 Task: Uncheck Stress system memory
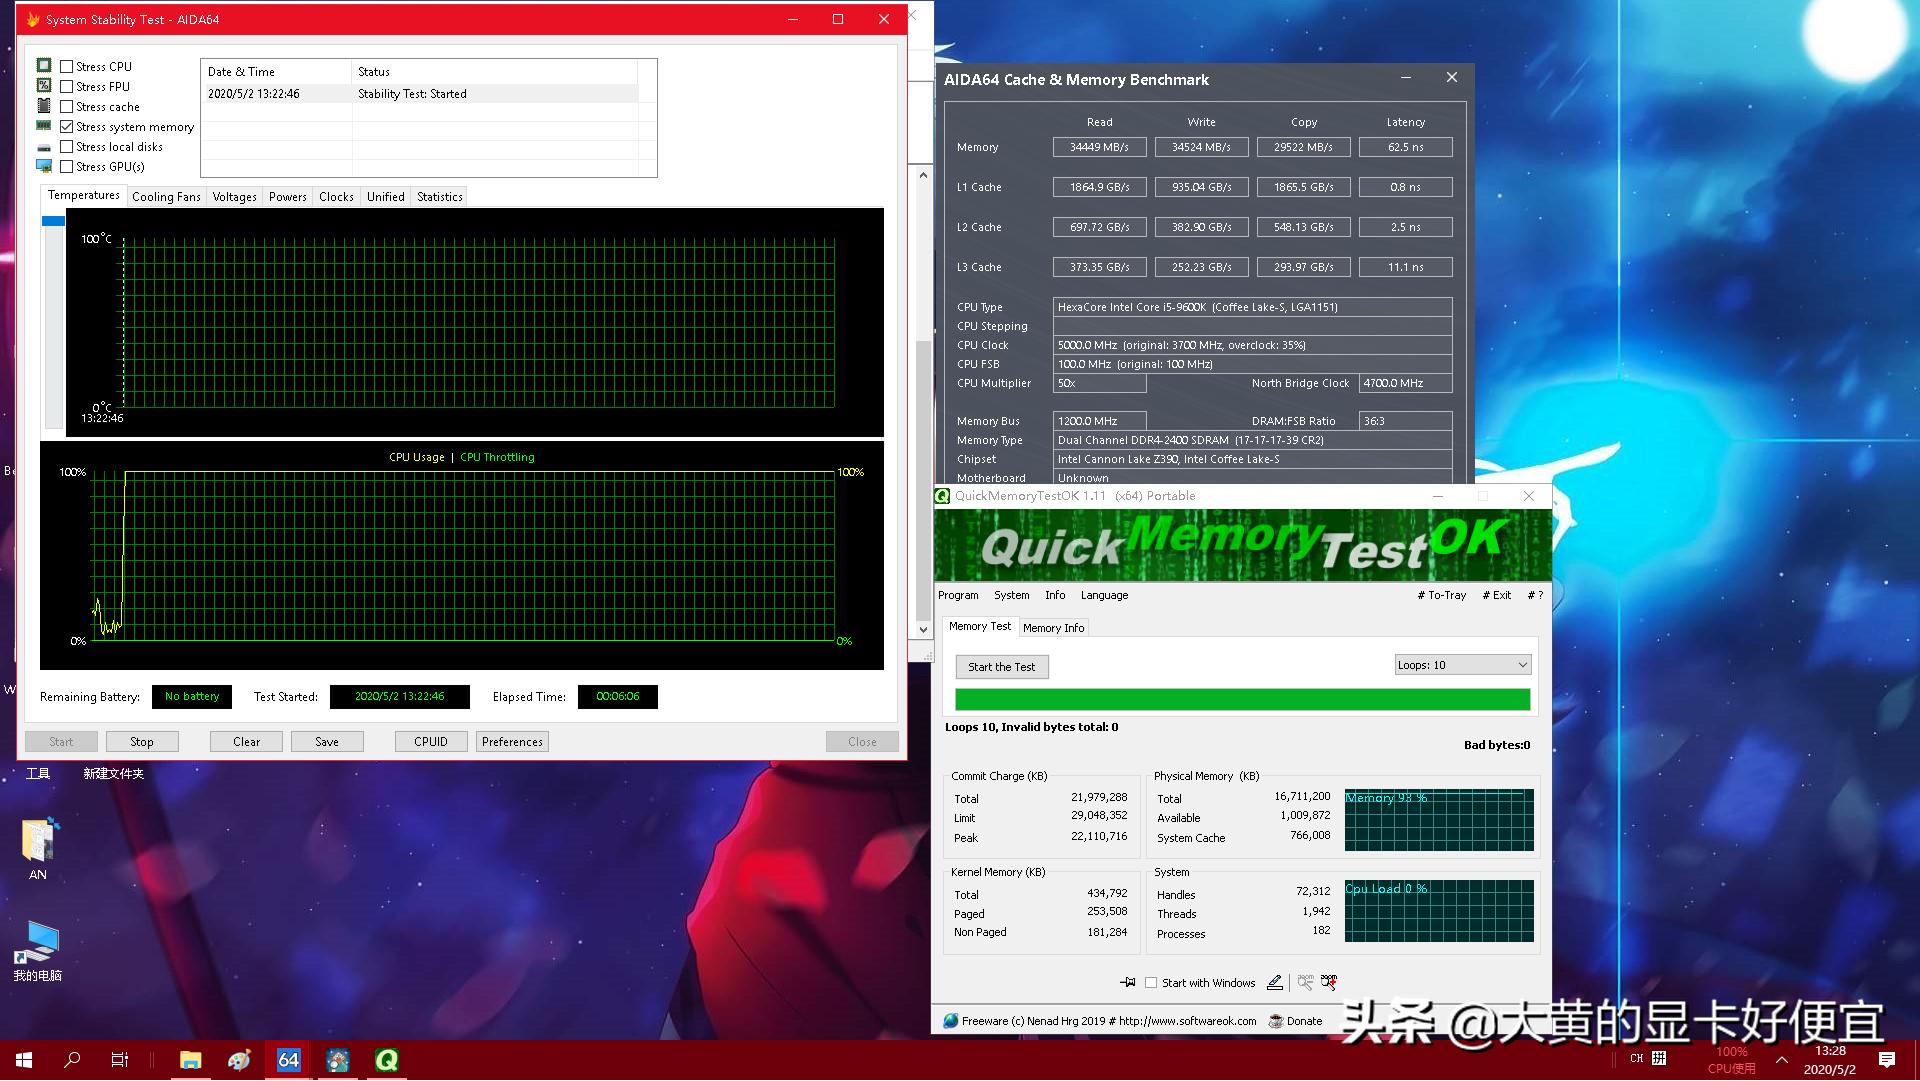click(x=66, y=126)
